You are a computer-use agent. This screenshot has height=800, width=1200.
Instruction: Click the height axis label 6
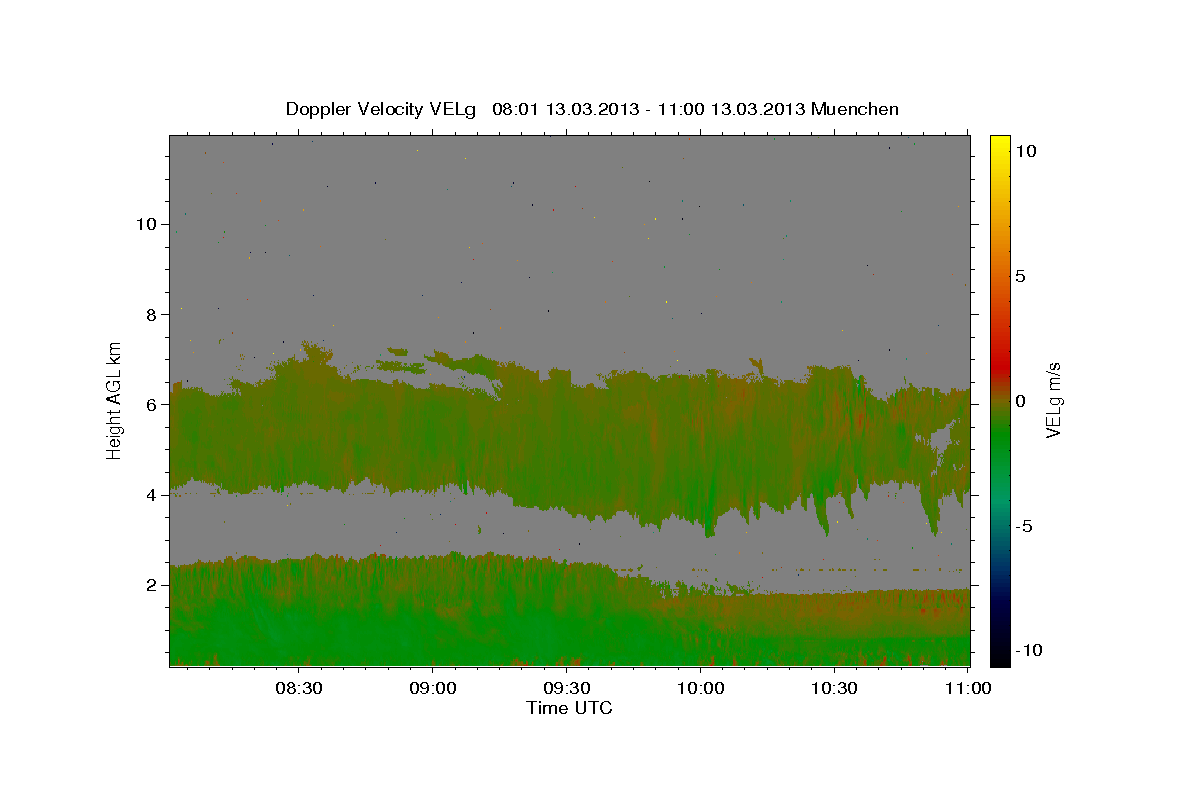pyautogui.click(x=153, y=405)
